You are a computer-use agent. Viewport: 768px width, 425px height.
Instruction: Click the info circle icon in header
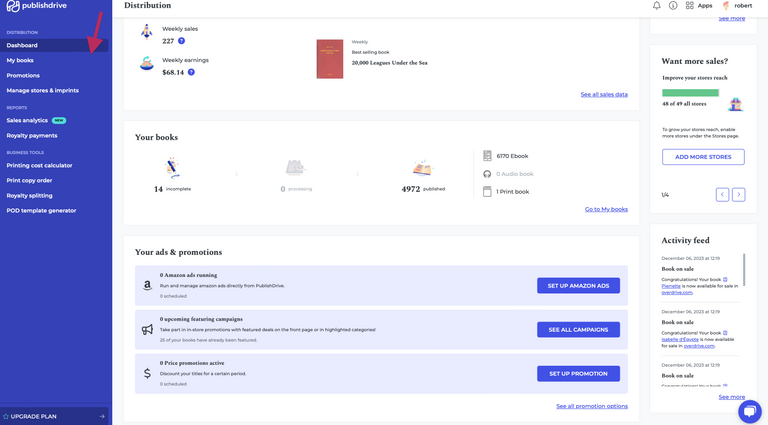673,5
